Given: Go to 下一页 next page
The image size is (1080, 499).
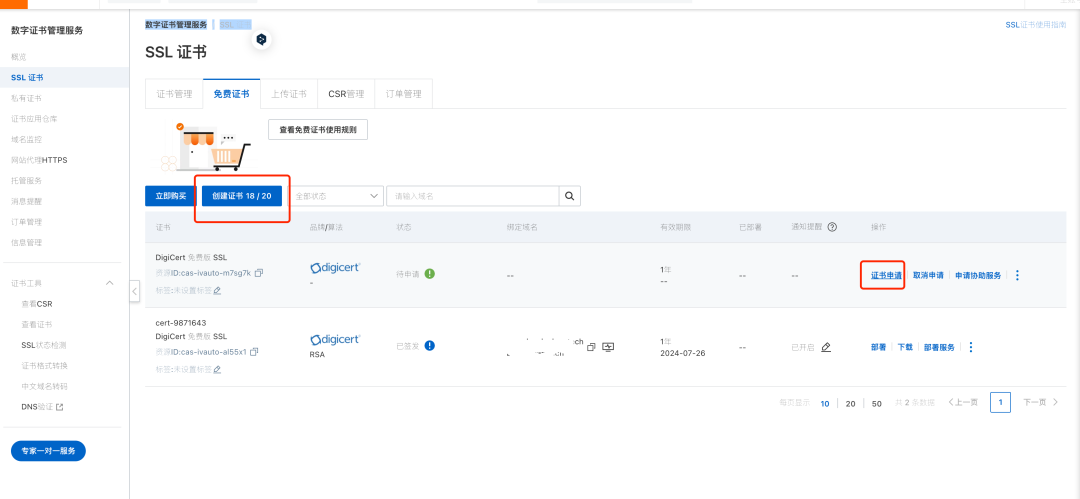Looking at the screenshot, I should pyautogui.click(x=1040, y=403).
